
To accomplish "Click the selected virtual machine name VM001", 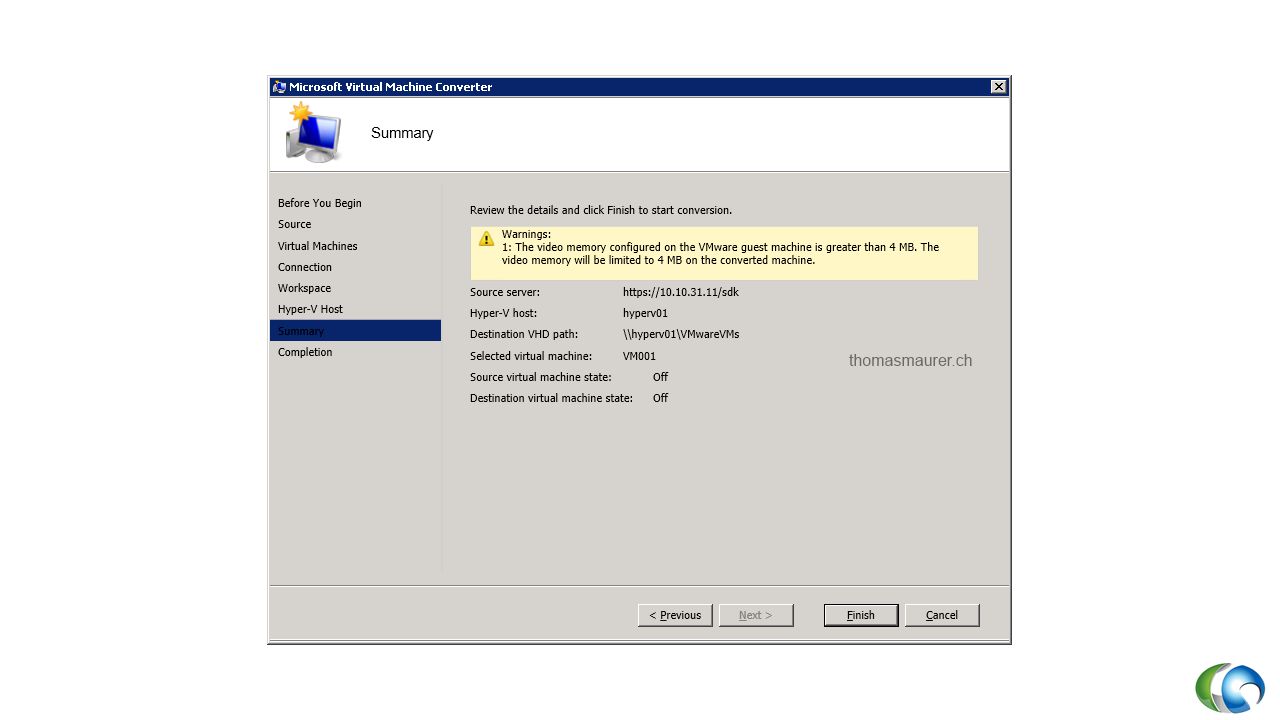I will coord(639,356).
